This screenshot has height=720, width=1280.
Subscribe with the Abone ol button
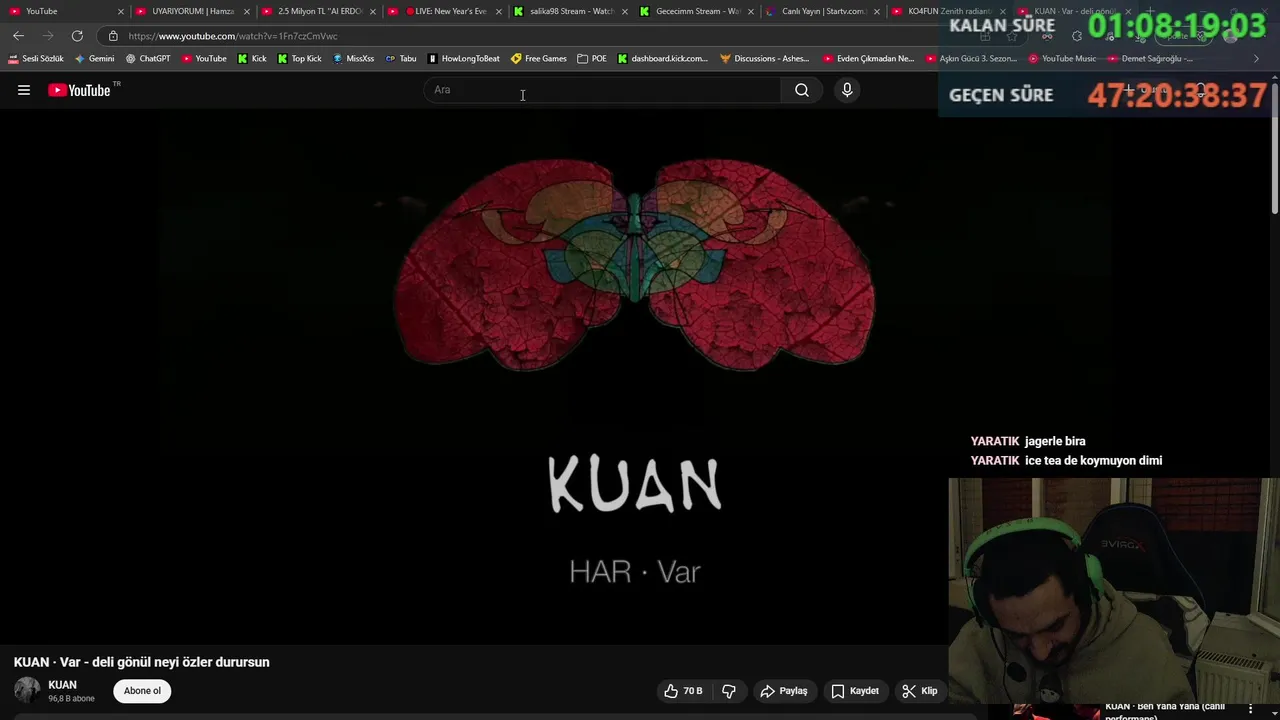142,691
